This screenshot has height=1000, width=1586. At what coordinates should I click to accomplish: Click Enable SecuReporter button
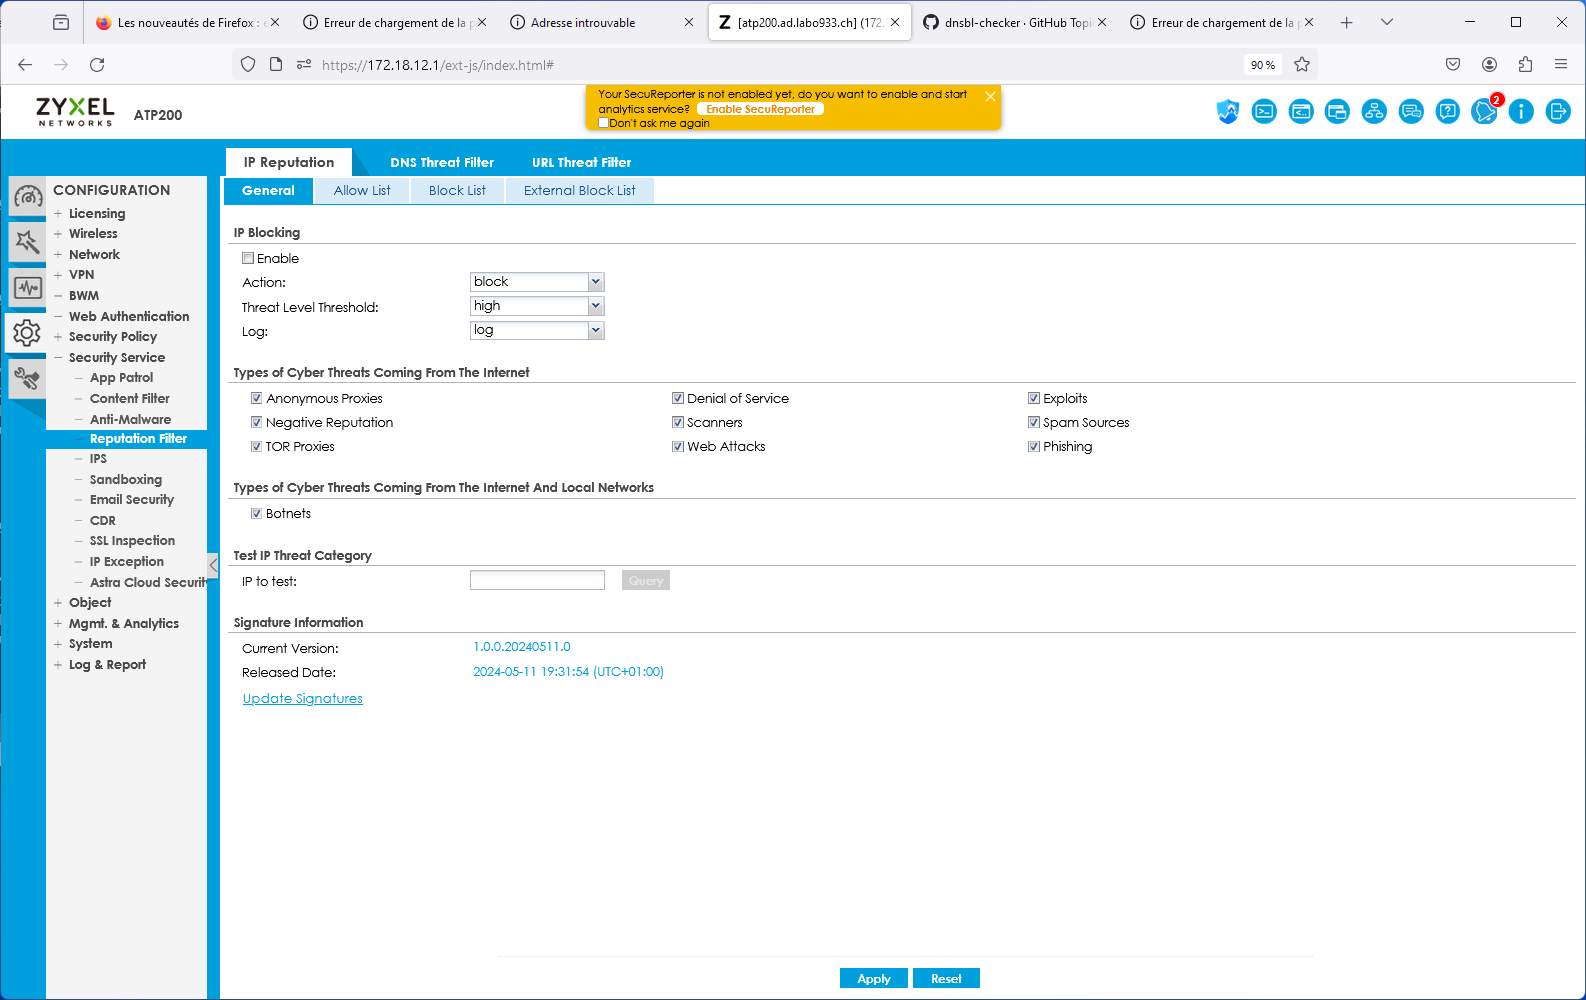(760, 109)
